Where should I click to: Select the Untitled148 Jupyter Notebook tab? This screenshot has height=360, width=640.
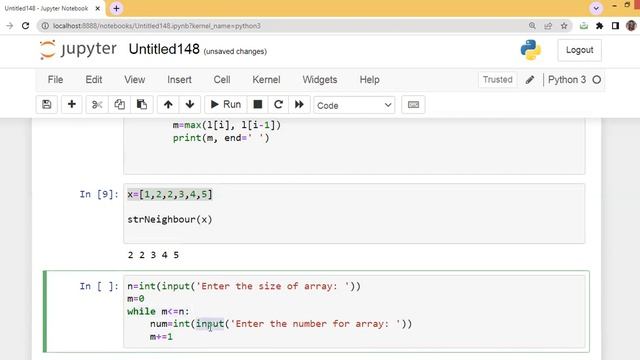(47, 8)
